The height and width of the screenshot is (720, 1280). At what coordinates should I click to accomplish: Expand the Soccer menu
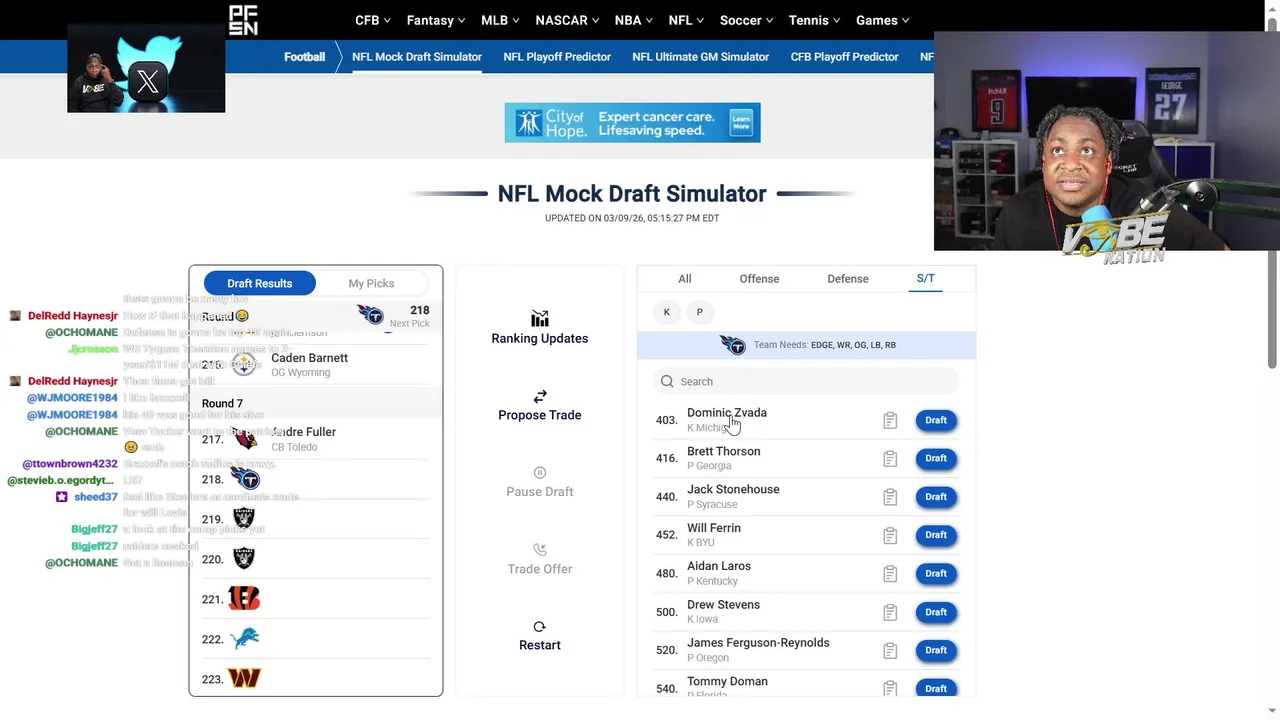747,20
